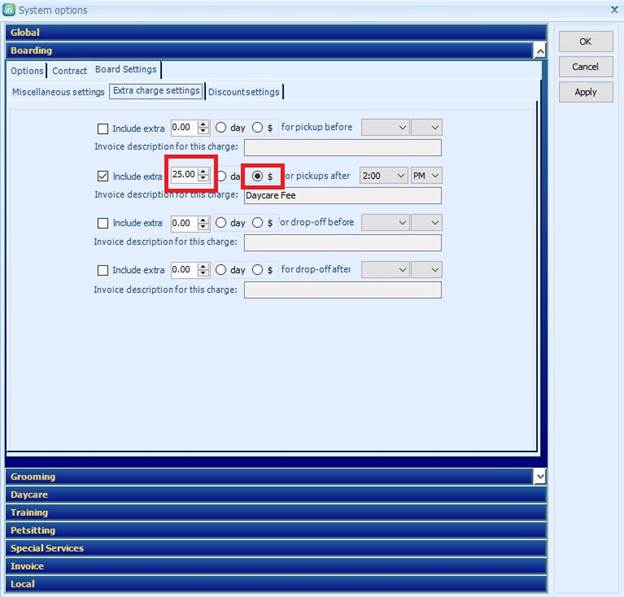Viewport: 624px width, 597px height.
Task: Select the Board Settings tab
Action: pyautogui.click(x=126, y=69)
